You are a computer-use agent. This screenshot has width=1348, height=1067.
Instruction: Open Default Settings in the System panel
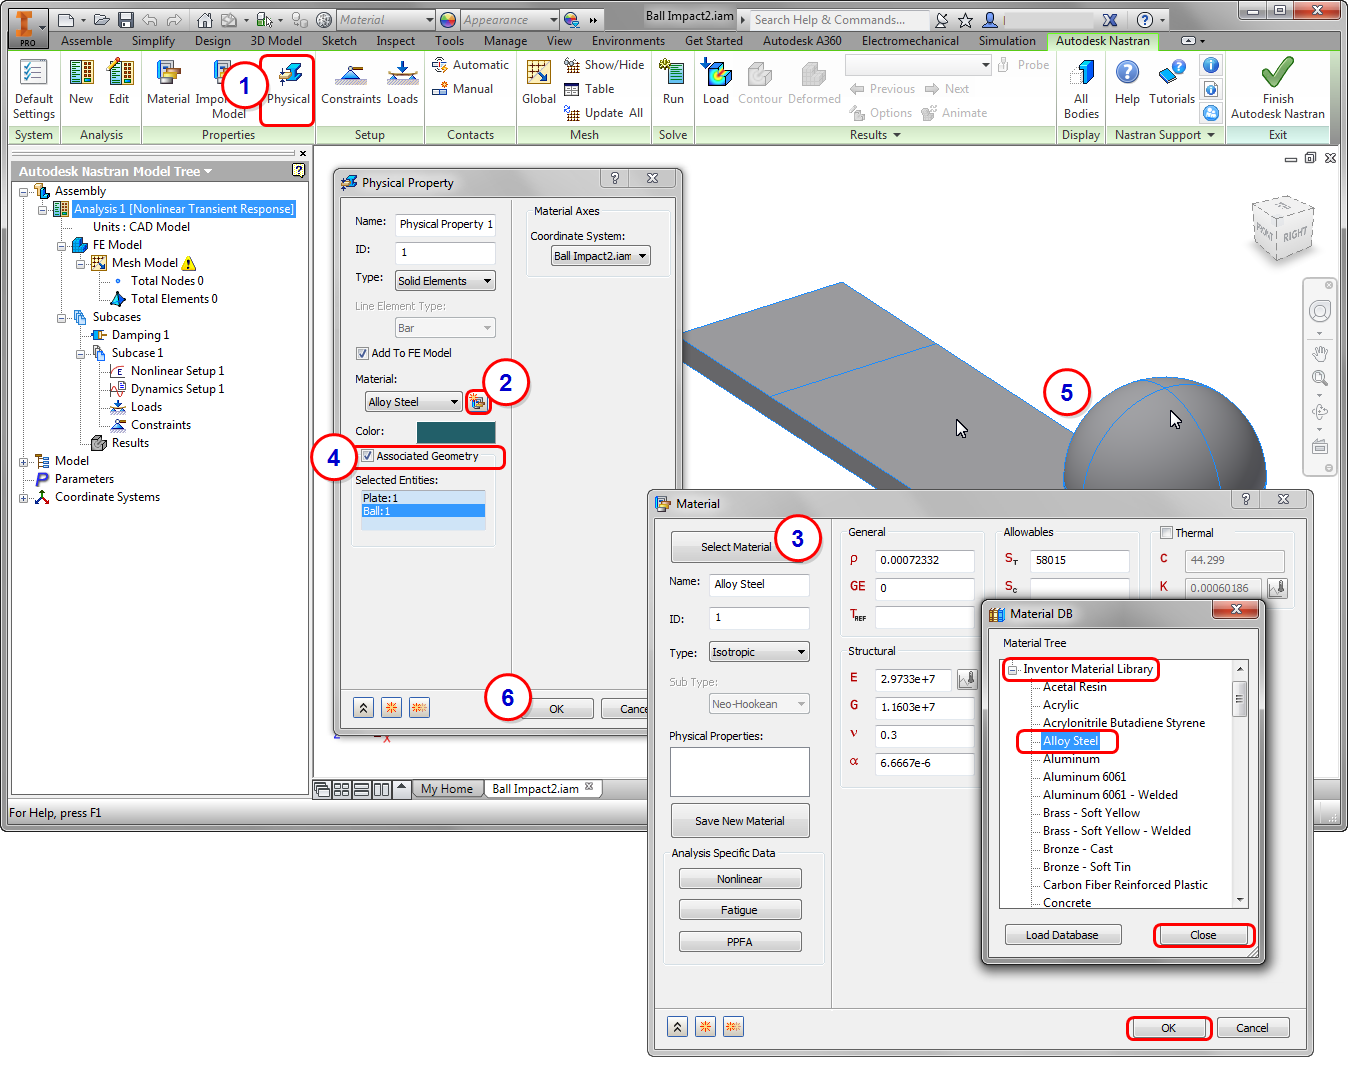(34, 88)
